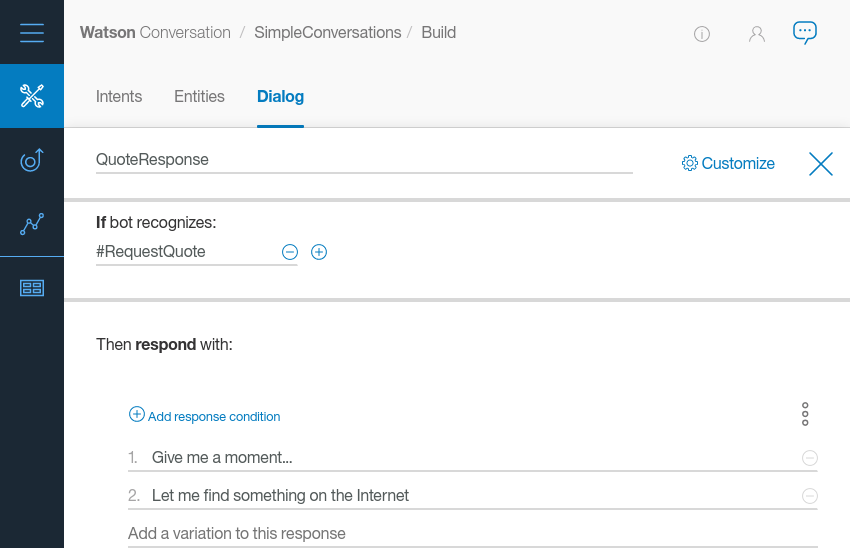Open the Improve sidebar icon
Image resolution: width=850 pixels, height=548 pixels.
tap(32, 160)
